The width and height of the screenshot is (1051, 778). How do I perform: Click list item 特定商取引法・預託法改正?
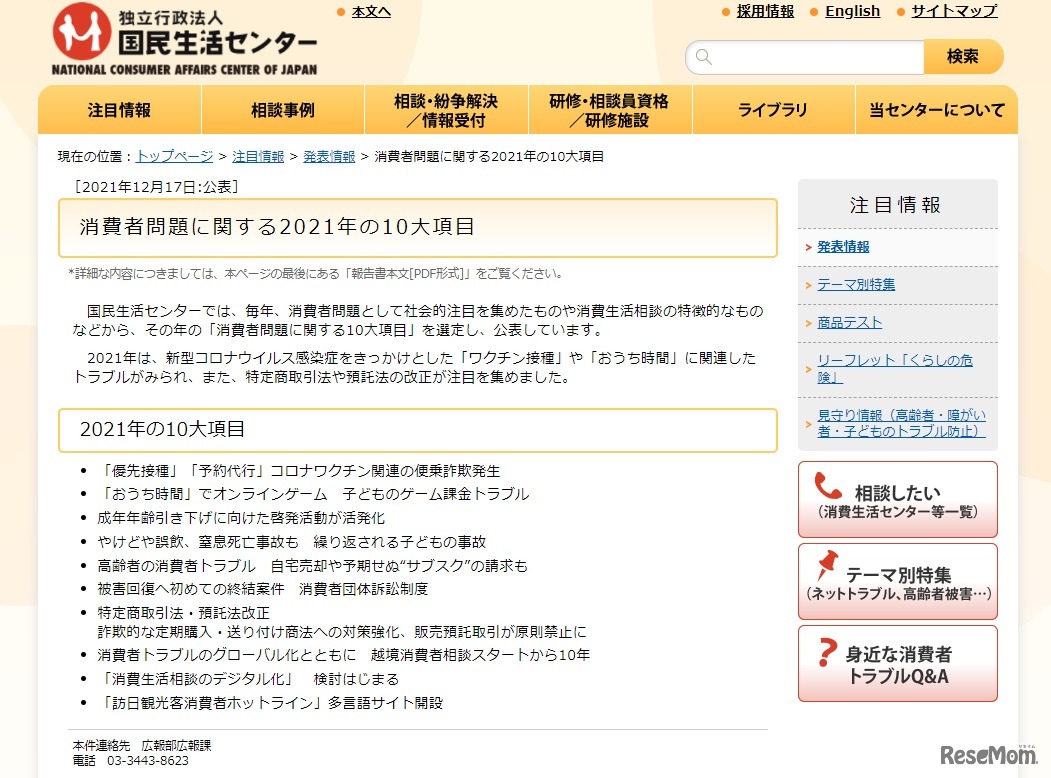click(x=342, y=623)
